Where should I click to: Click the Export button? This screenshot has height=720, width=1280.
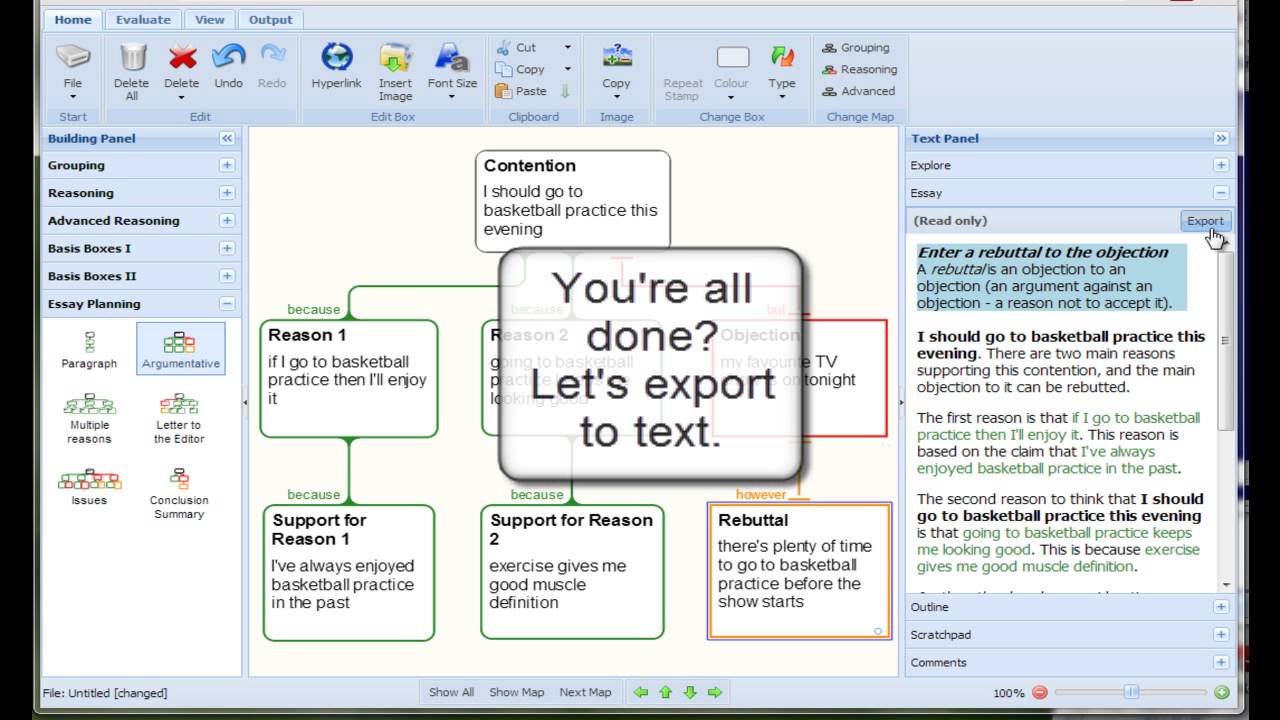1205,221
